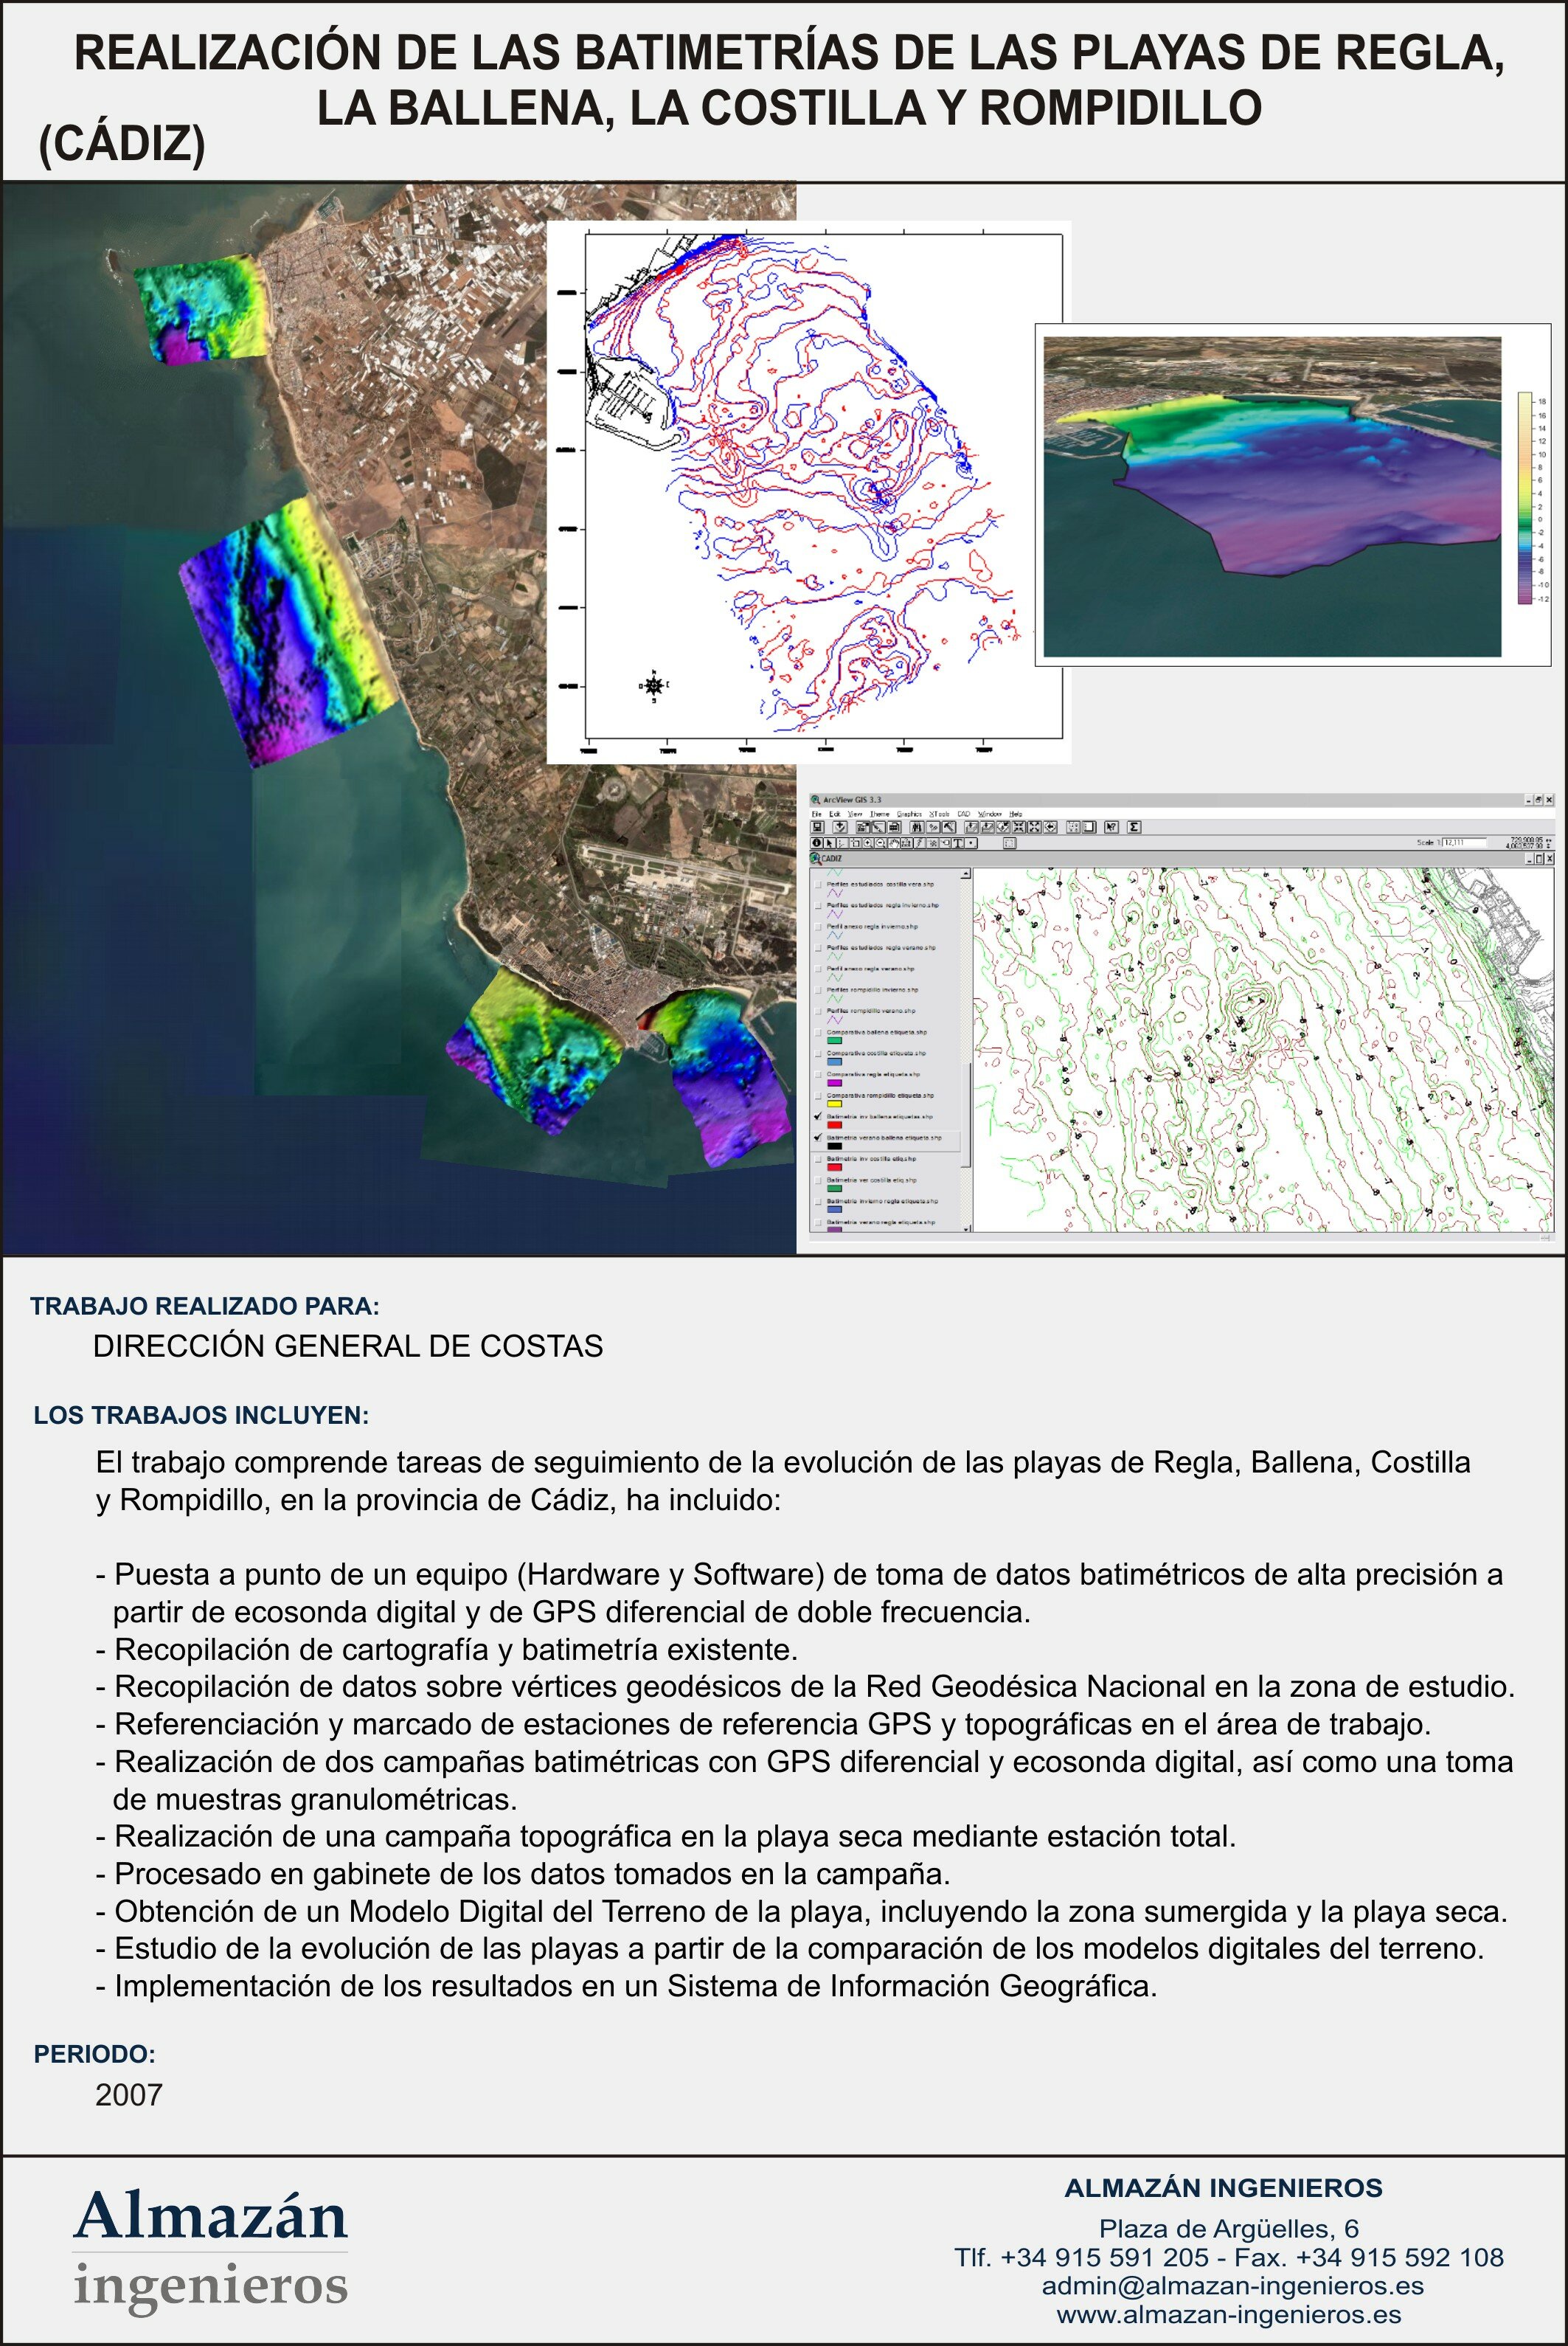1568x2346 pixels.
Task: Open the Theme menu in ArcView
Action: pos(880,814)
